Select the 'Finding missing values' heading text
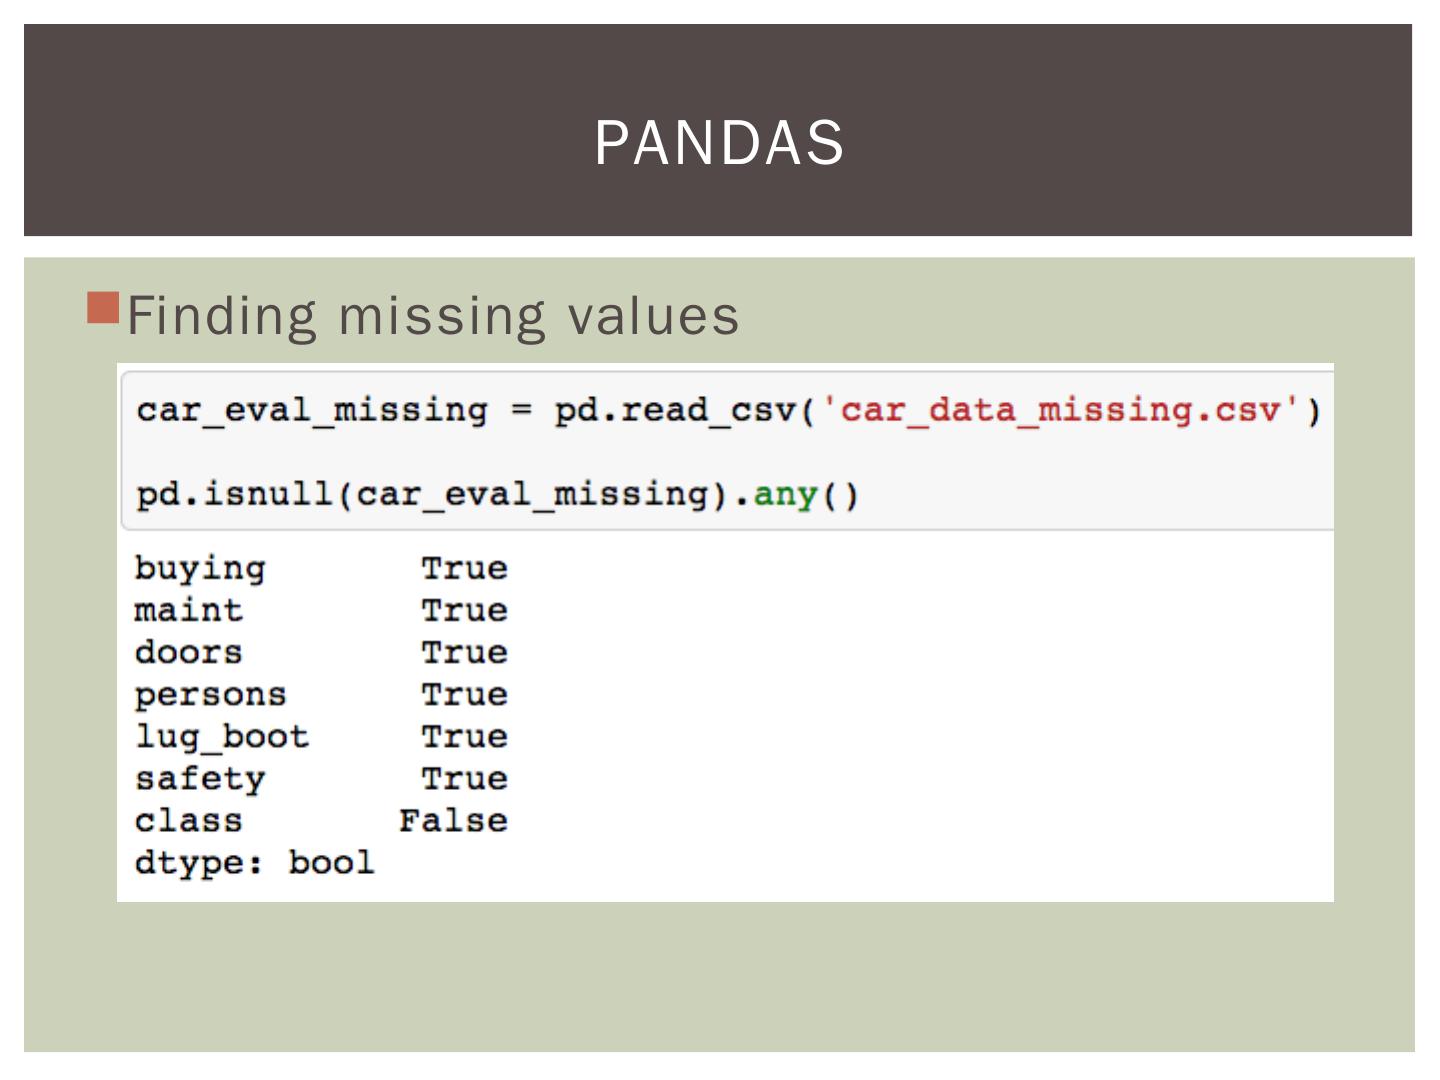 point(433,316)
